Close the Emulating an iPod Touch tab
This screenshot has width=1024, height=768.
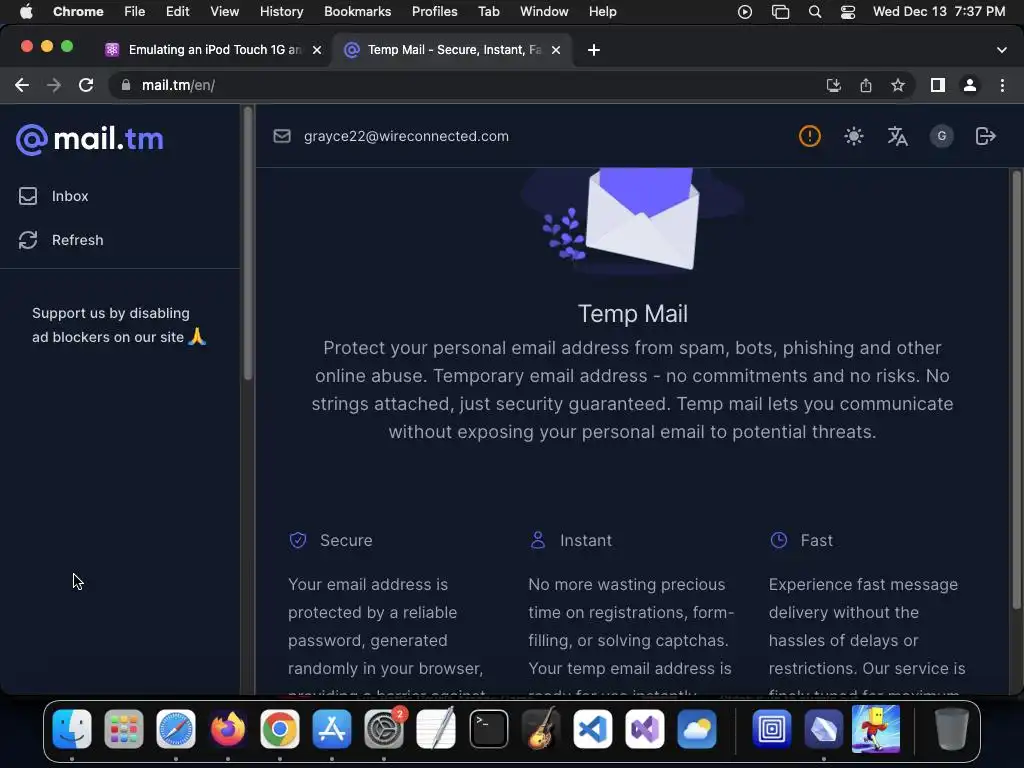[317, 50]
